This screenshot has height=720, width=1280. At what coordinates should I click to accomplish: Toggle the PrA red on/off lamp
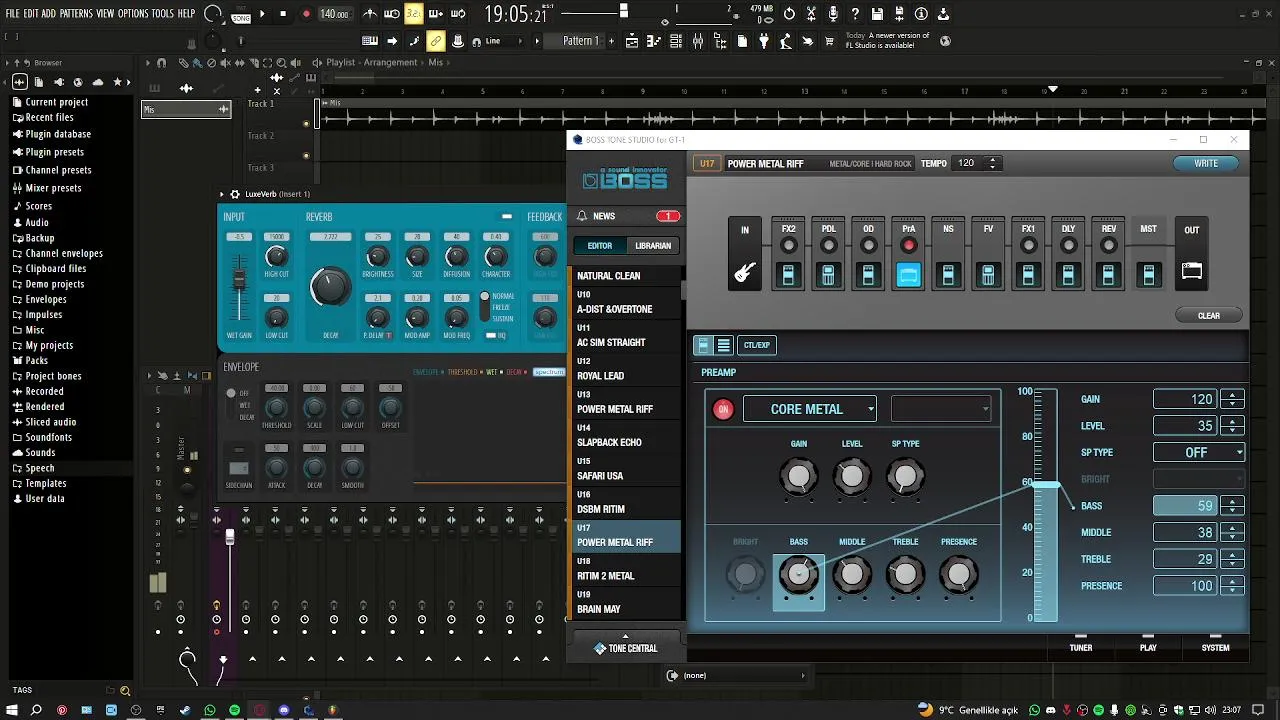tap(908, 245)
